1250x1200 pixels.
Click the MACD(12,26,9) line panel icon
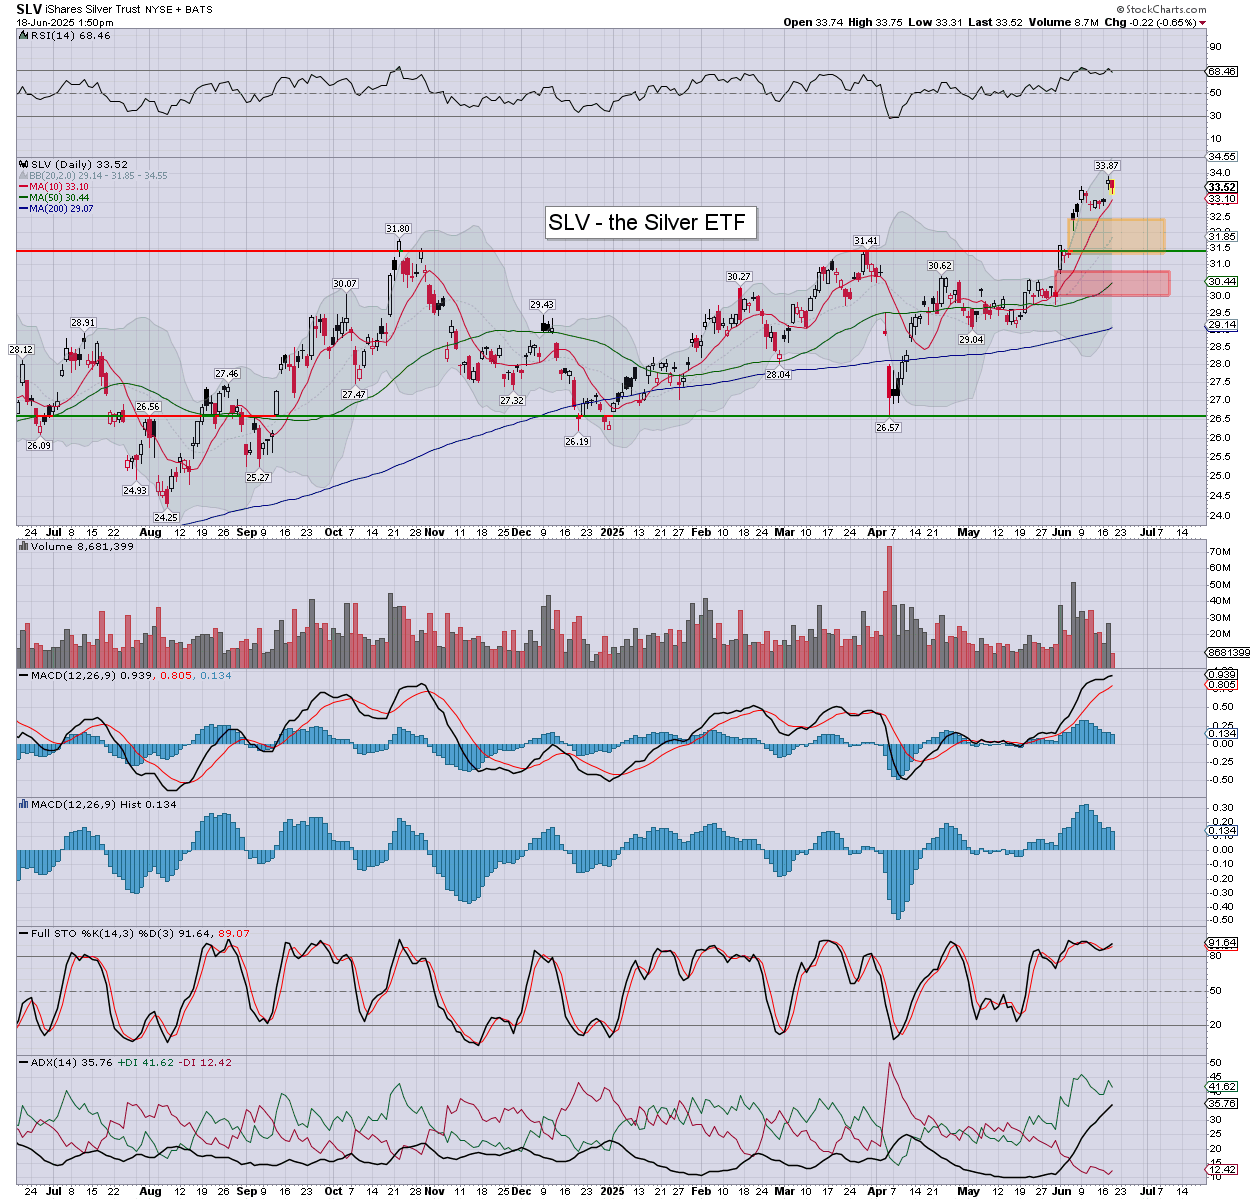coord(24,676)
